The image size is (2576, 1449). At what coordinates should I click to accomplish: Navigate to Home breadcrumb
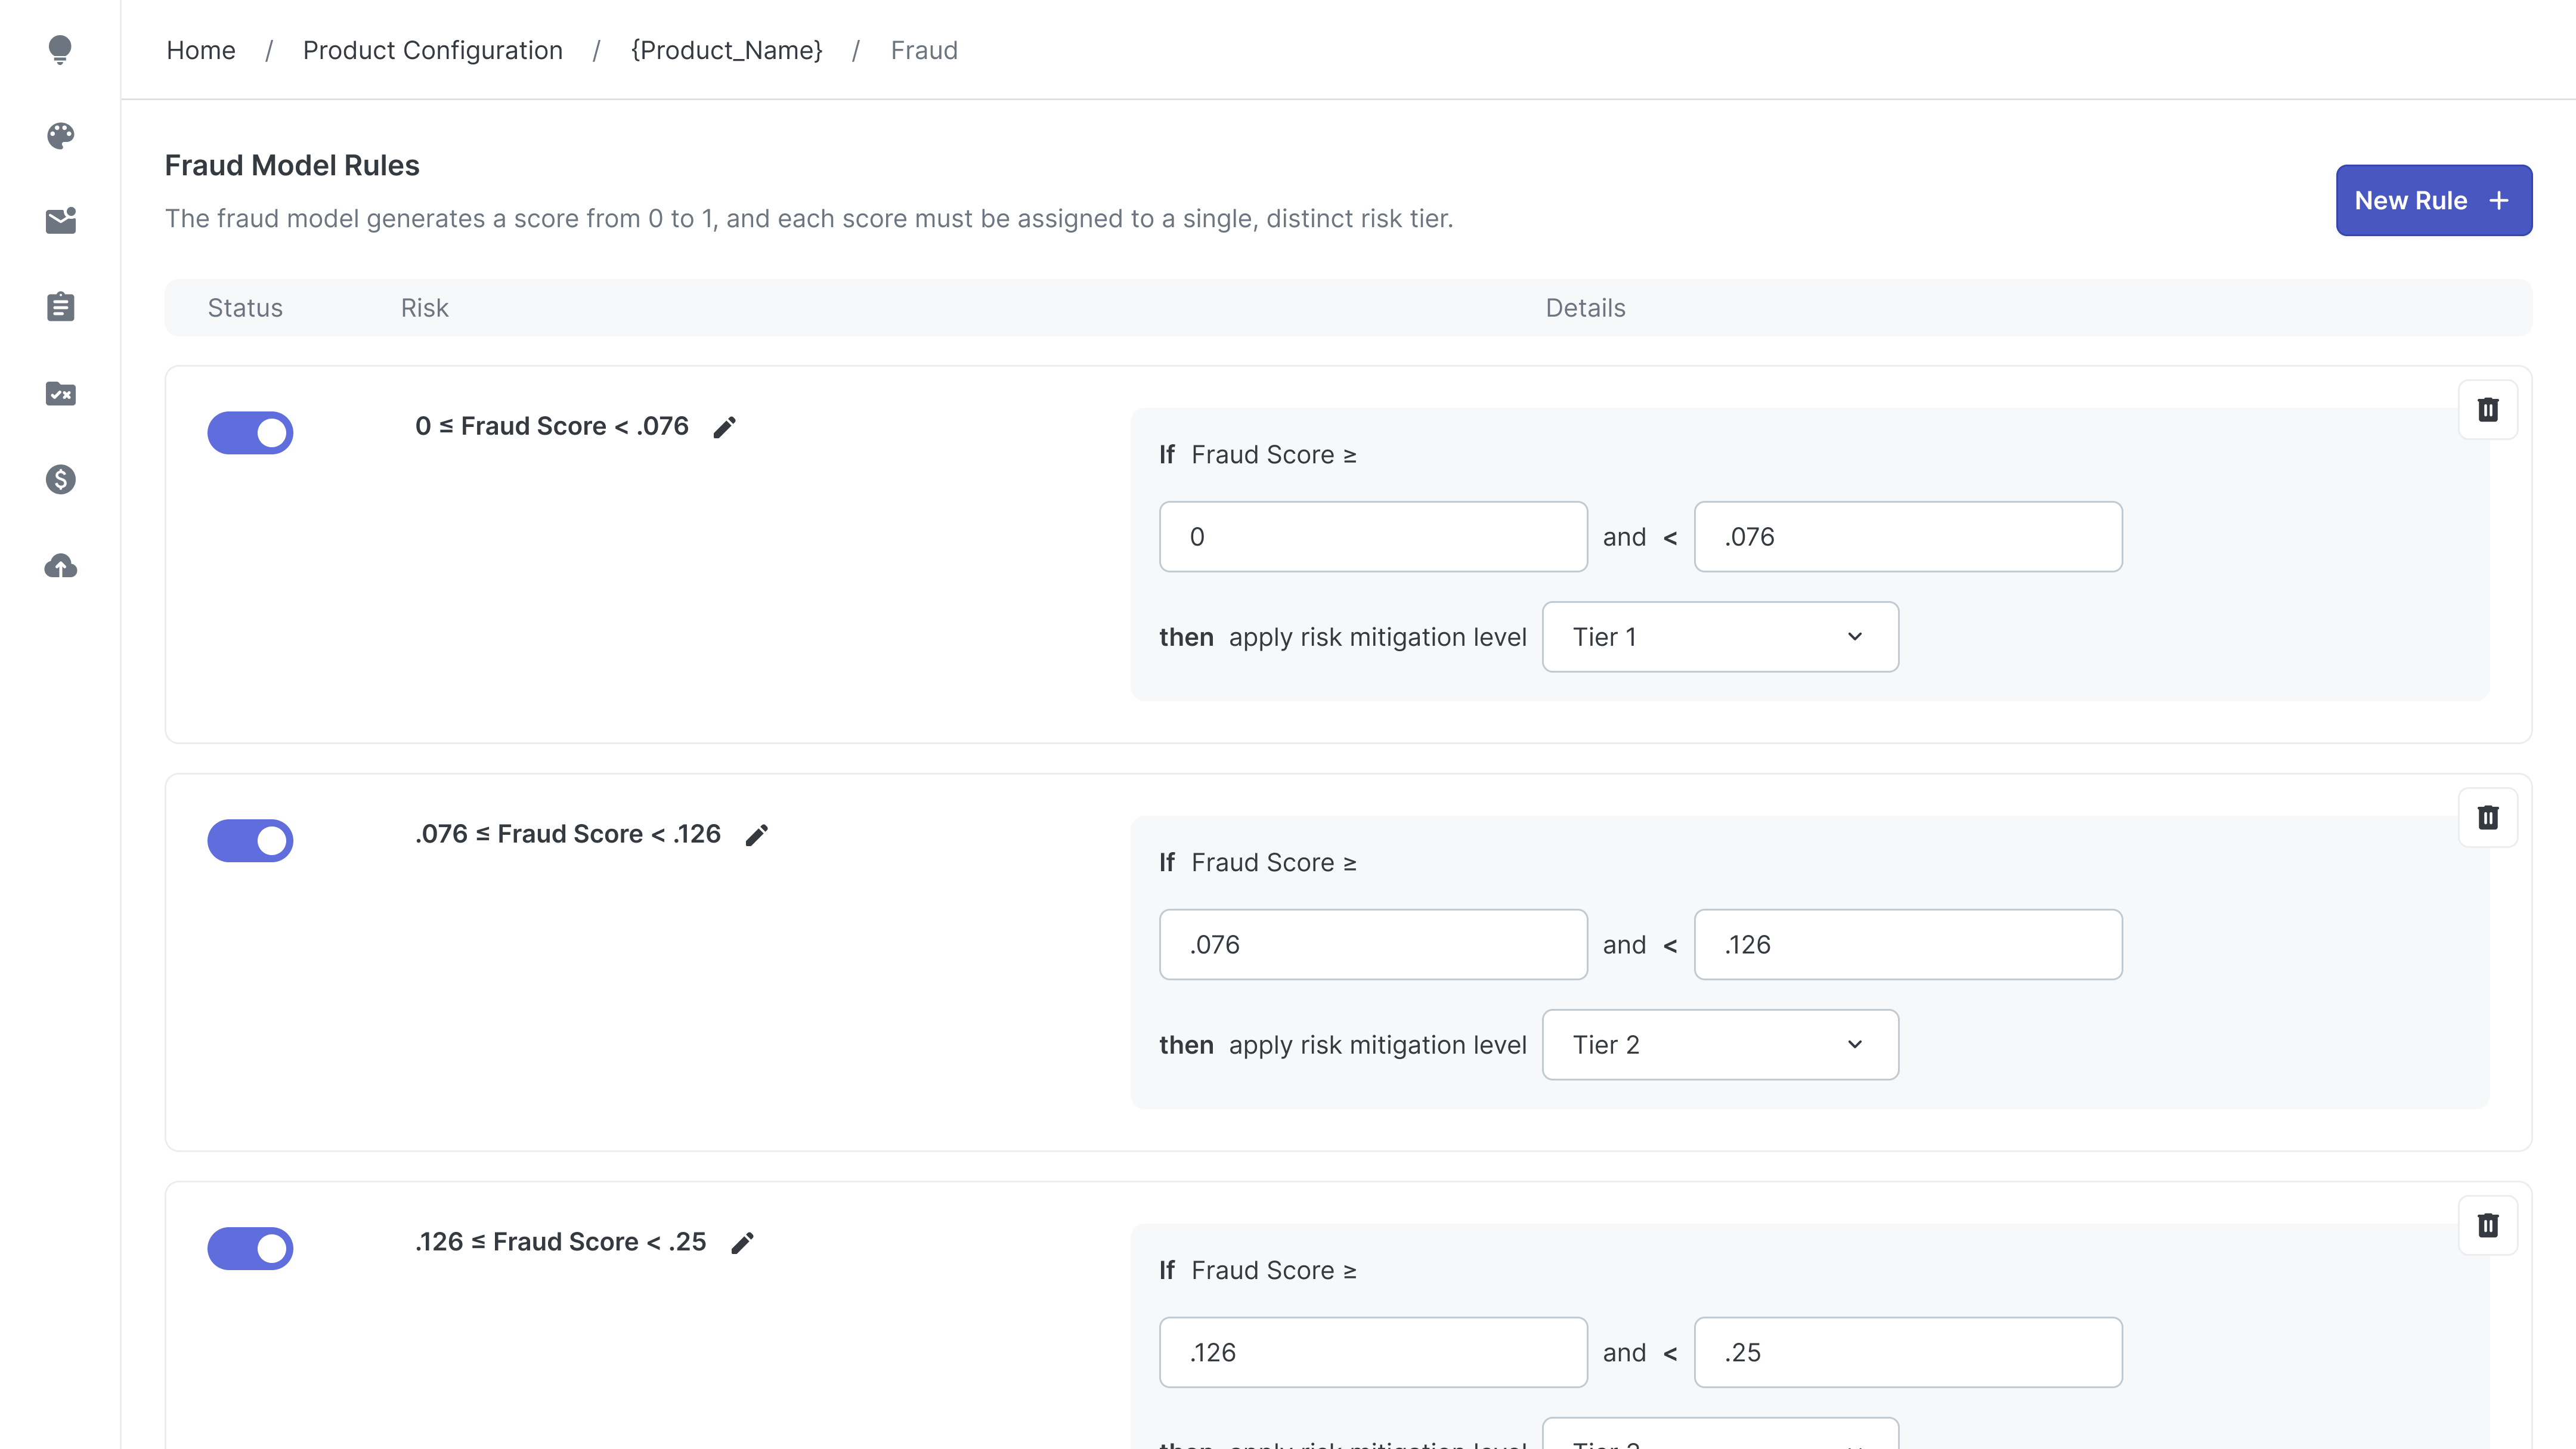coord(200,50)
